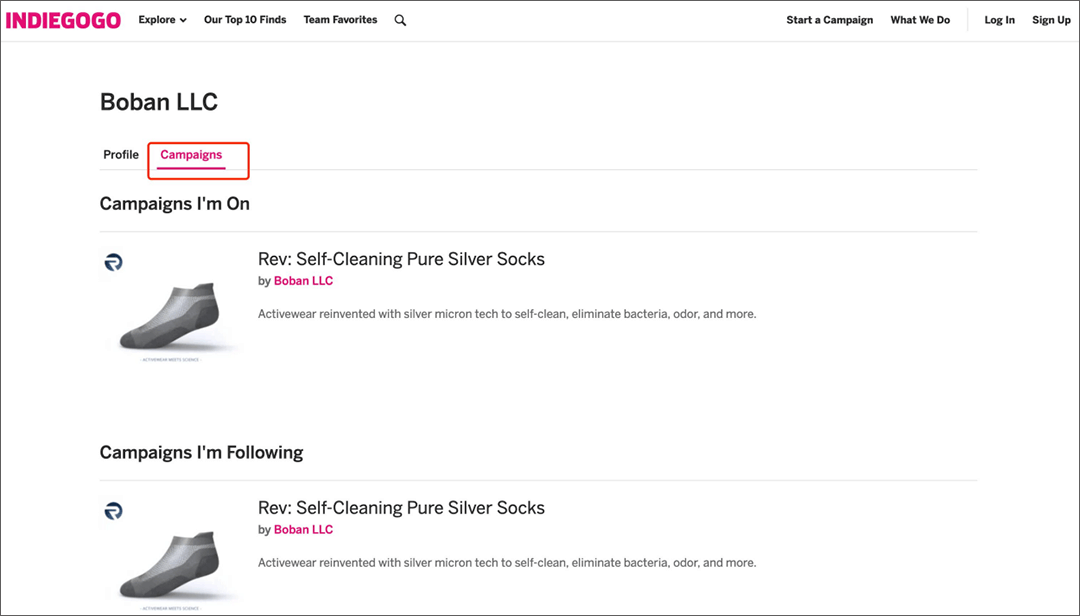Click the Sign Up link
The width and height of the screenshot is (1080, 616).
[1051, 20]
